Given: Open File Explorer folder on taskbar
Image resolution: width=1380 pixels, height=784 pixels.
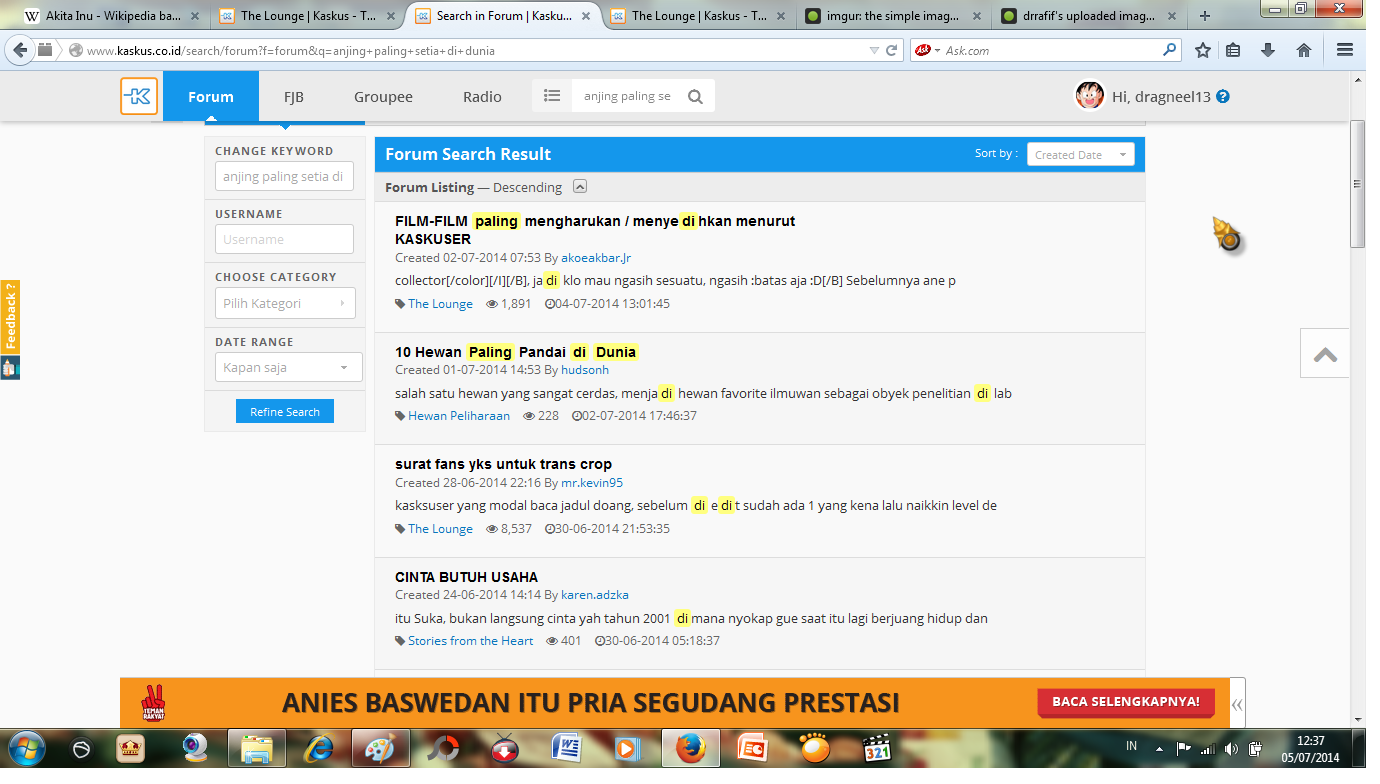Looking at the screenshot, I should click(257, 748).
